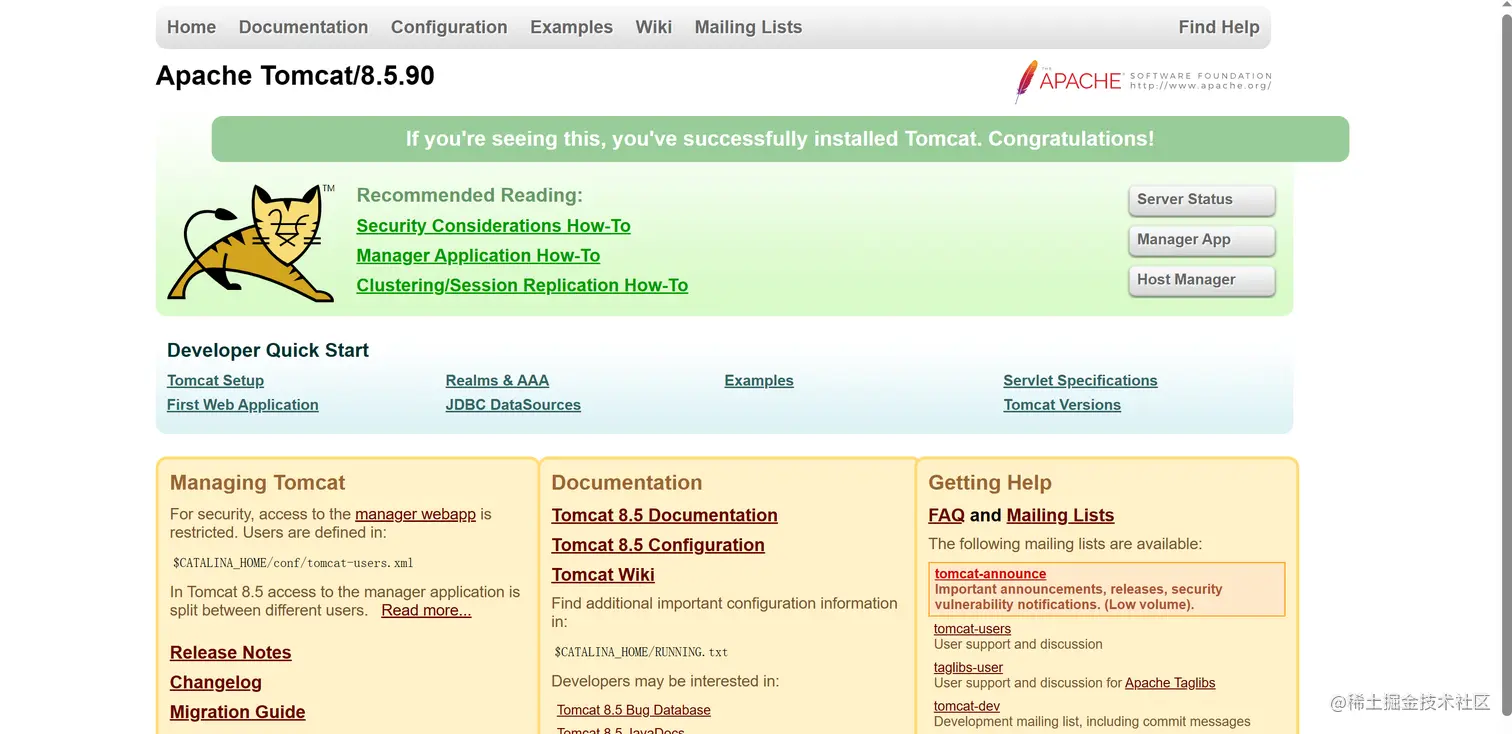The image size is (1512, 734).
Task: Open the Migration Guide link
Action: pos(237,712)
